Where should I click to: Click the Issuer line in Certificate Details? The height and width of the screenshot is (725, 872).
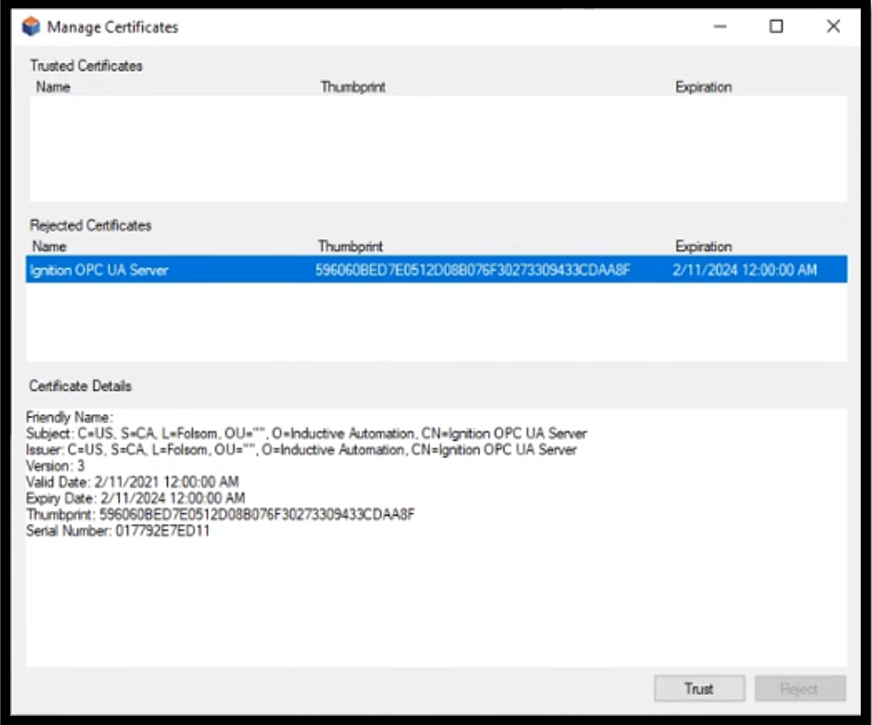tap(301, 449)
